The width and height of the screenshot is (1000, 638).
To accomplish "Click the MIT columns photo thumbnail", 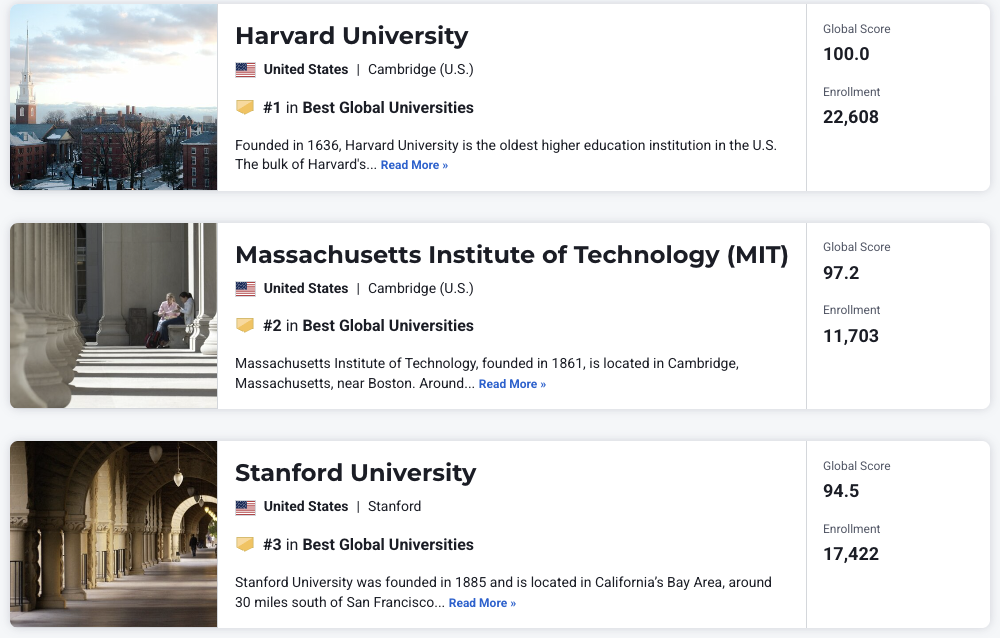I will pos(114,315).
